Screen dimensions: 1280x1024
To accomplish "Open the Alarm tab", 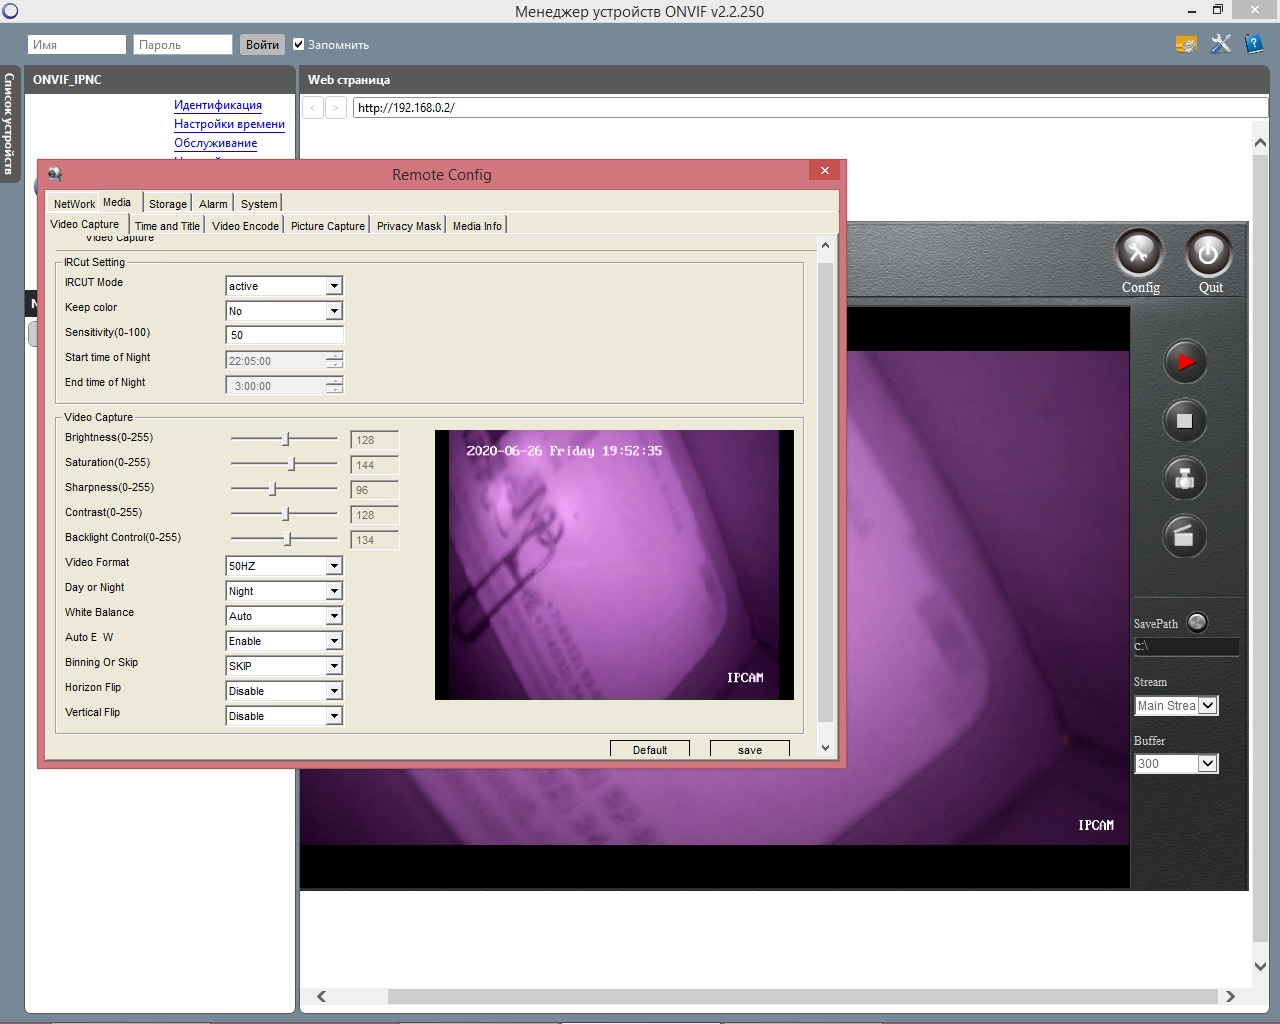I will (213, 204).
